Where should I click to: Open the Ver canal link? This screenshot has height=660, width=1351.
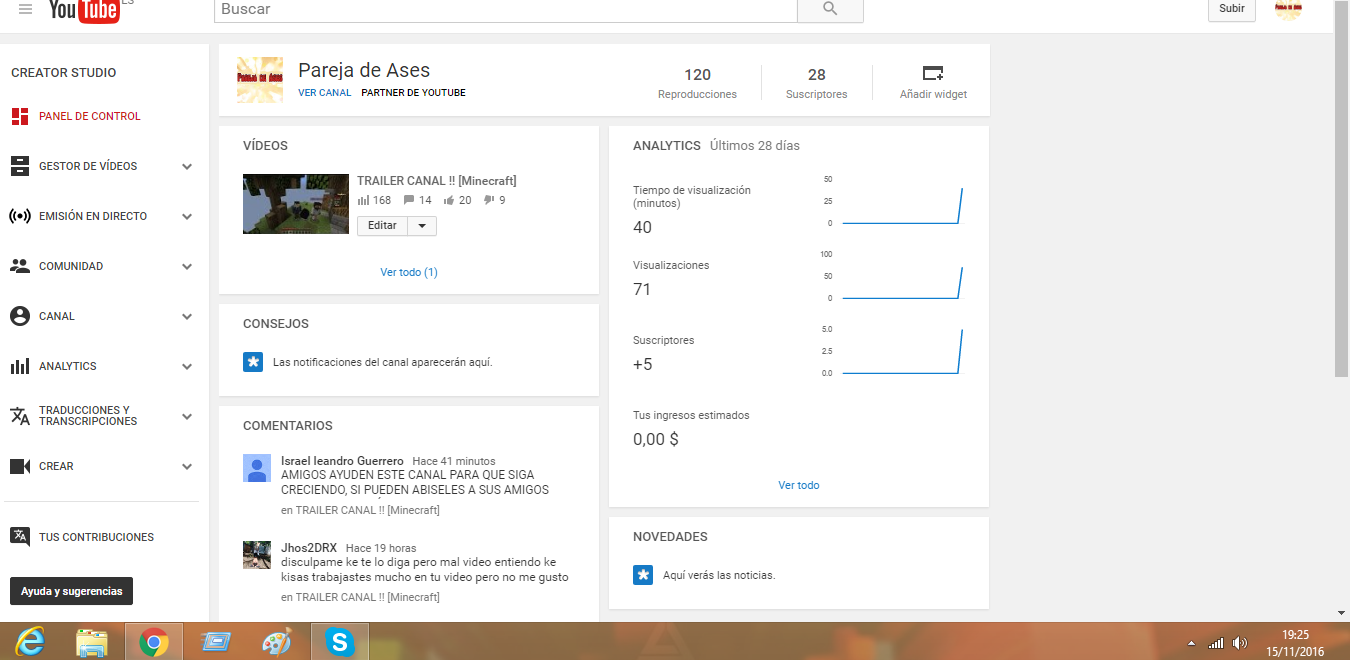click(325, 93)
